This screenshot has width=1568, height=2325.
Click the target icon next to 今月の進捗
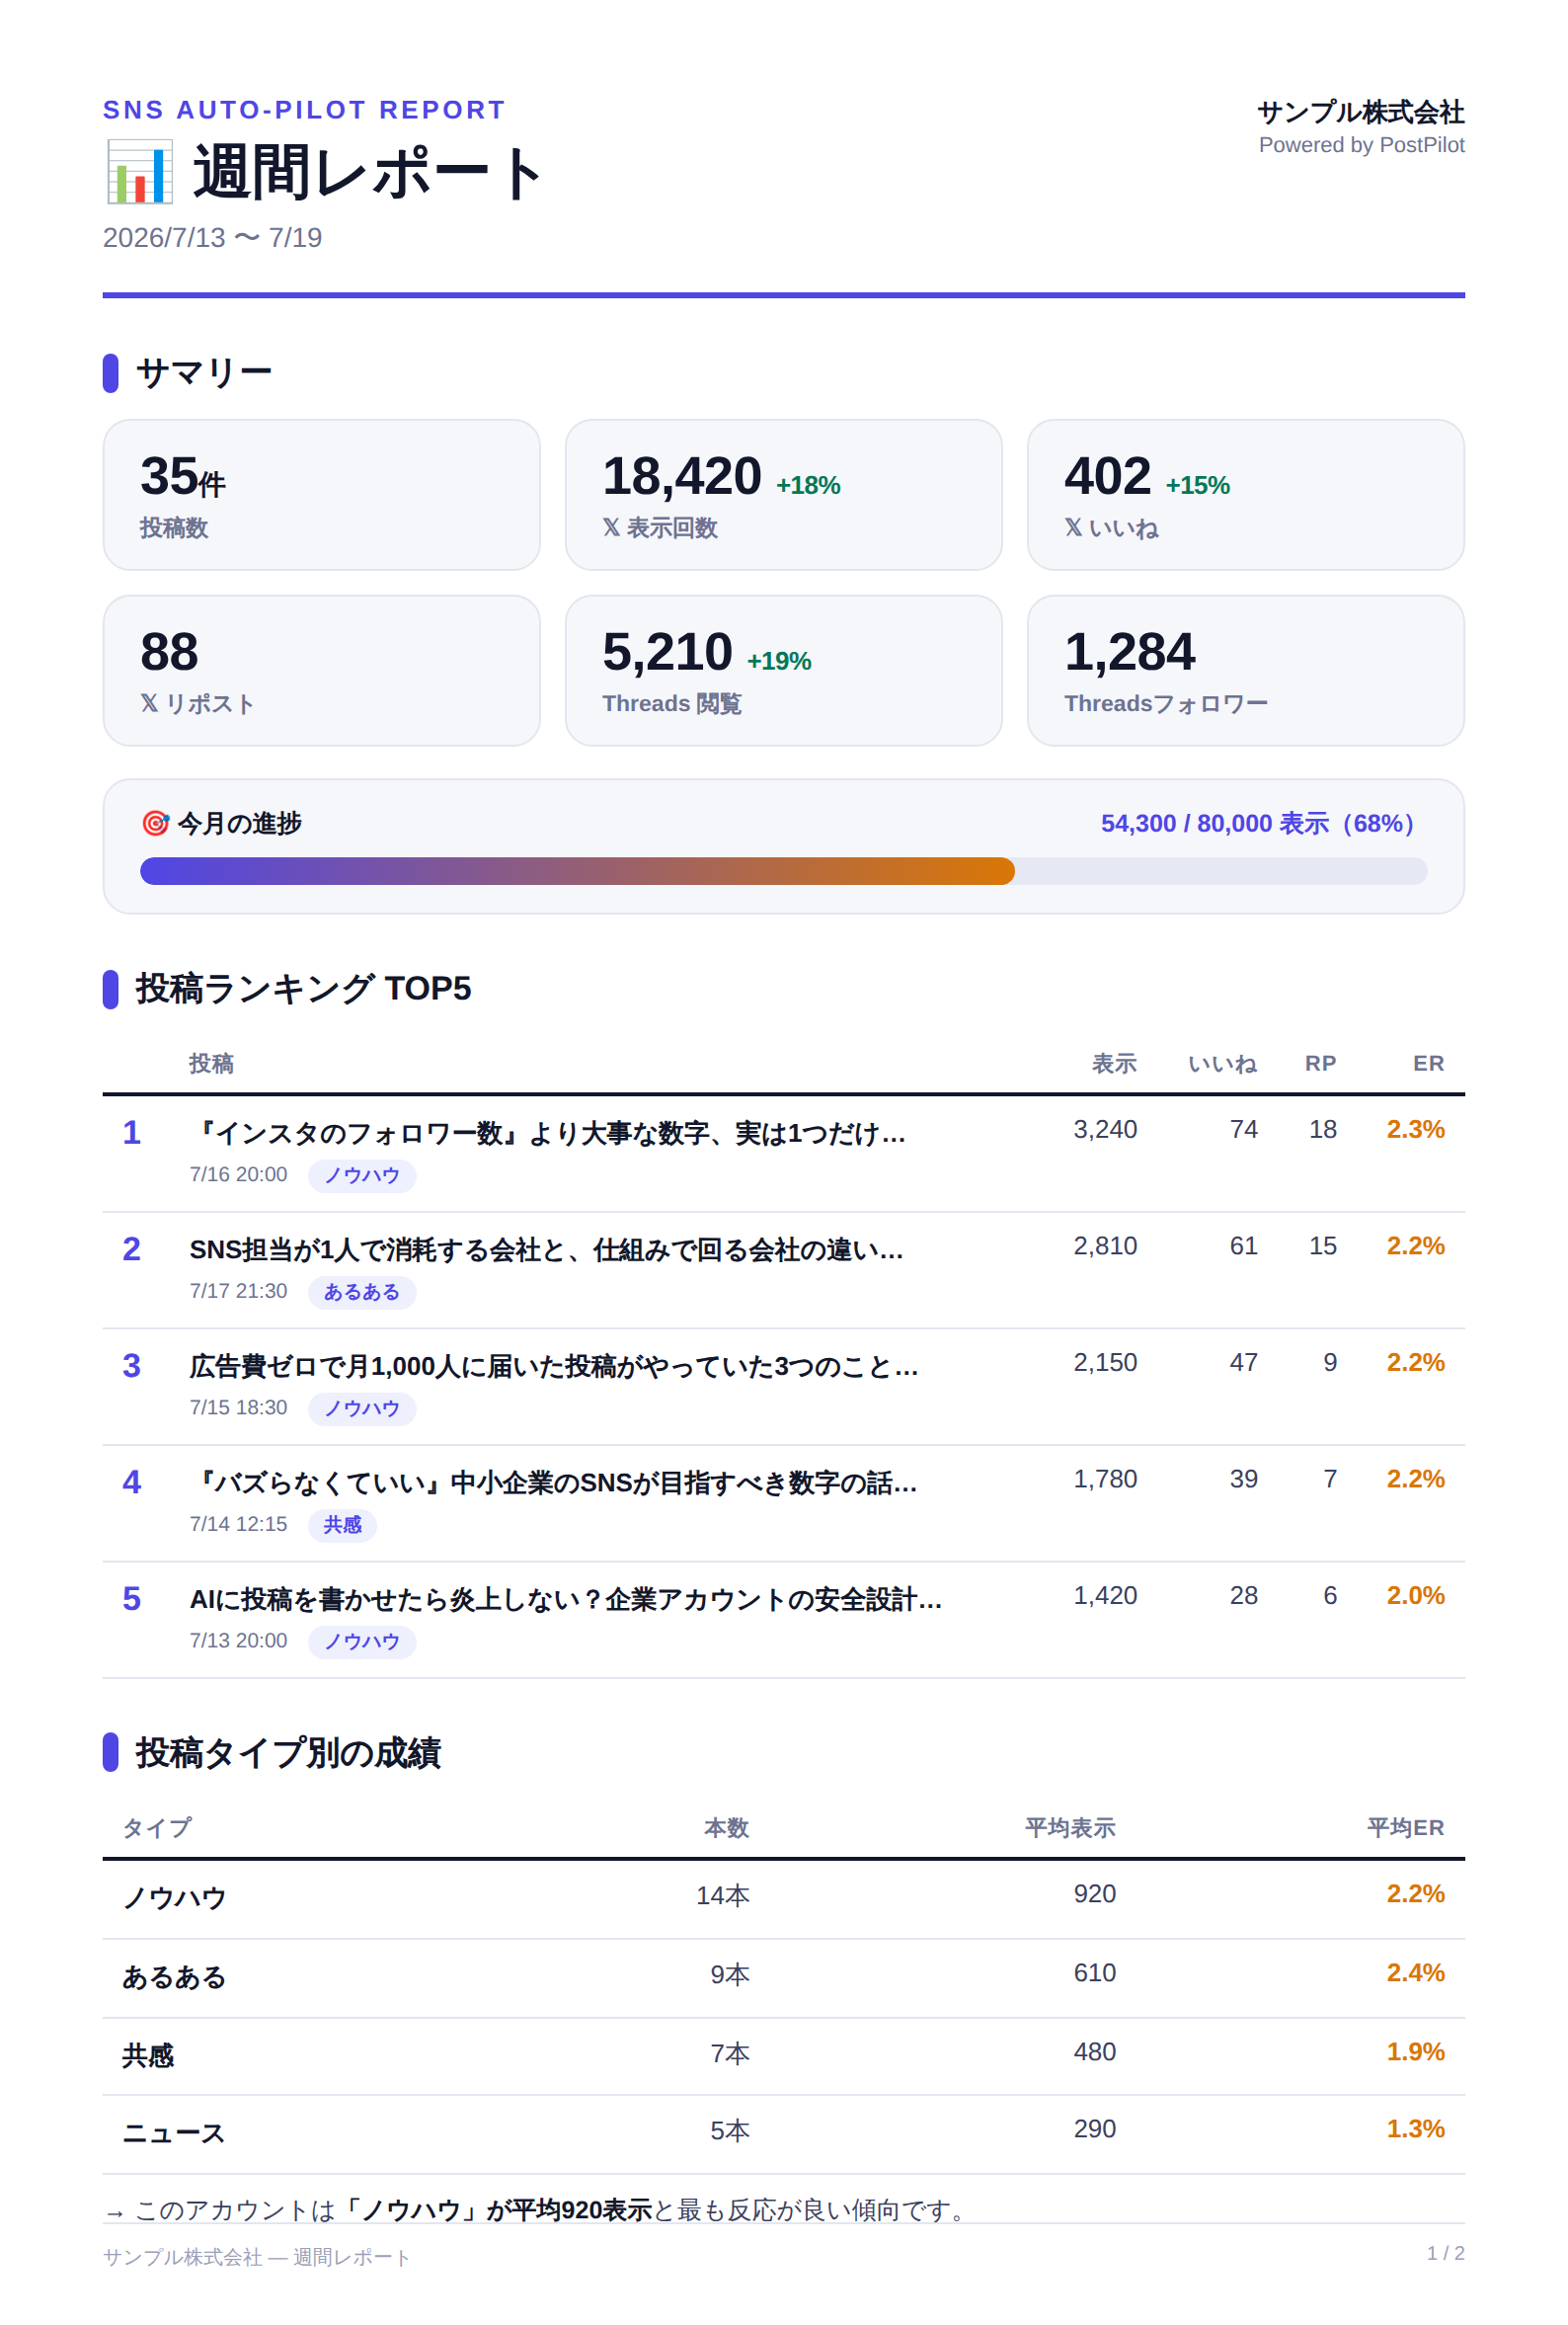155,823
